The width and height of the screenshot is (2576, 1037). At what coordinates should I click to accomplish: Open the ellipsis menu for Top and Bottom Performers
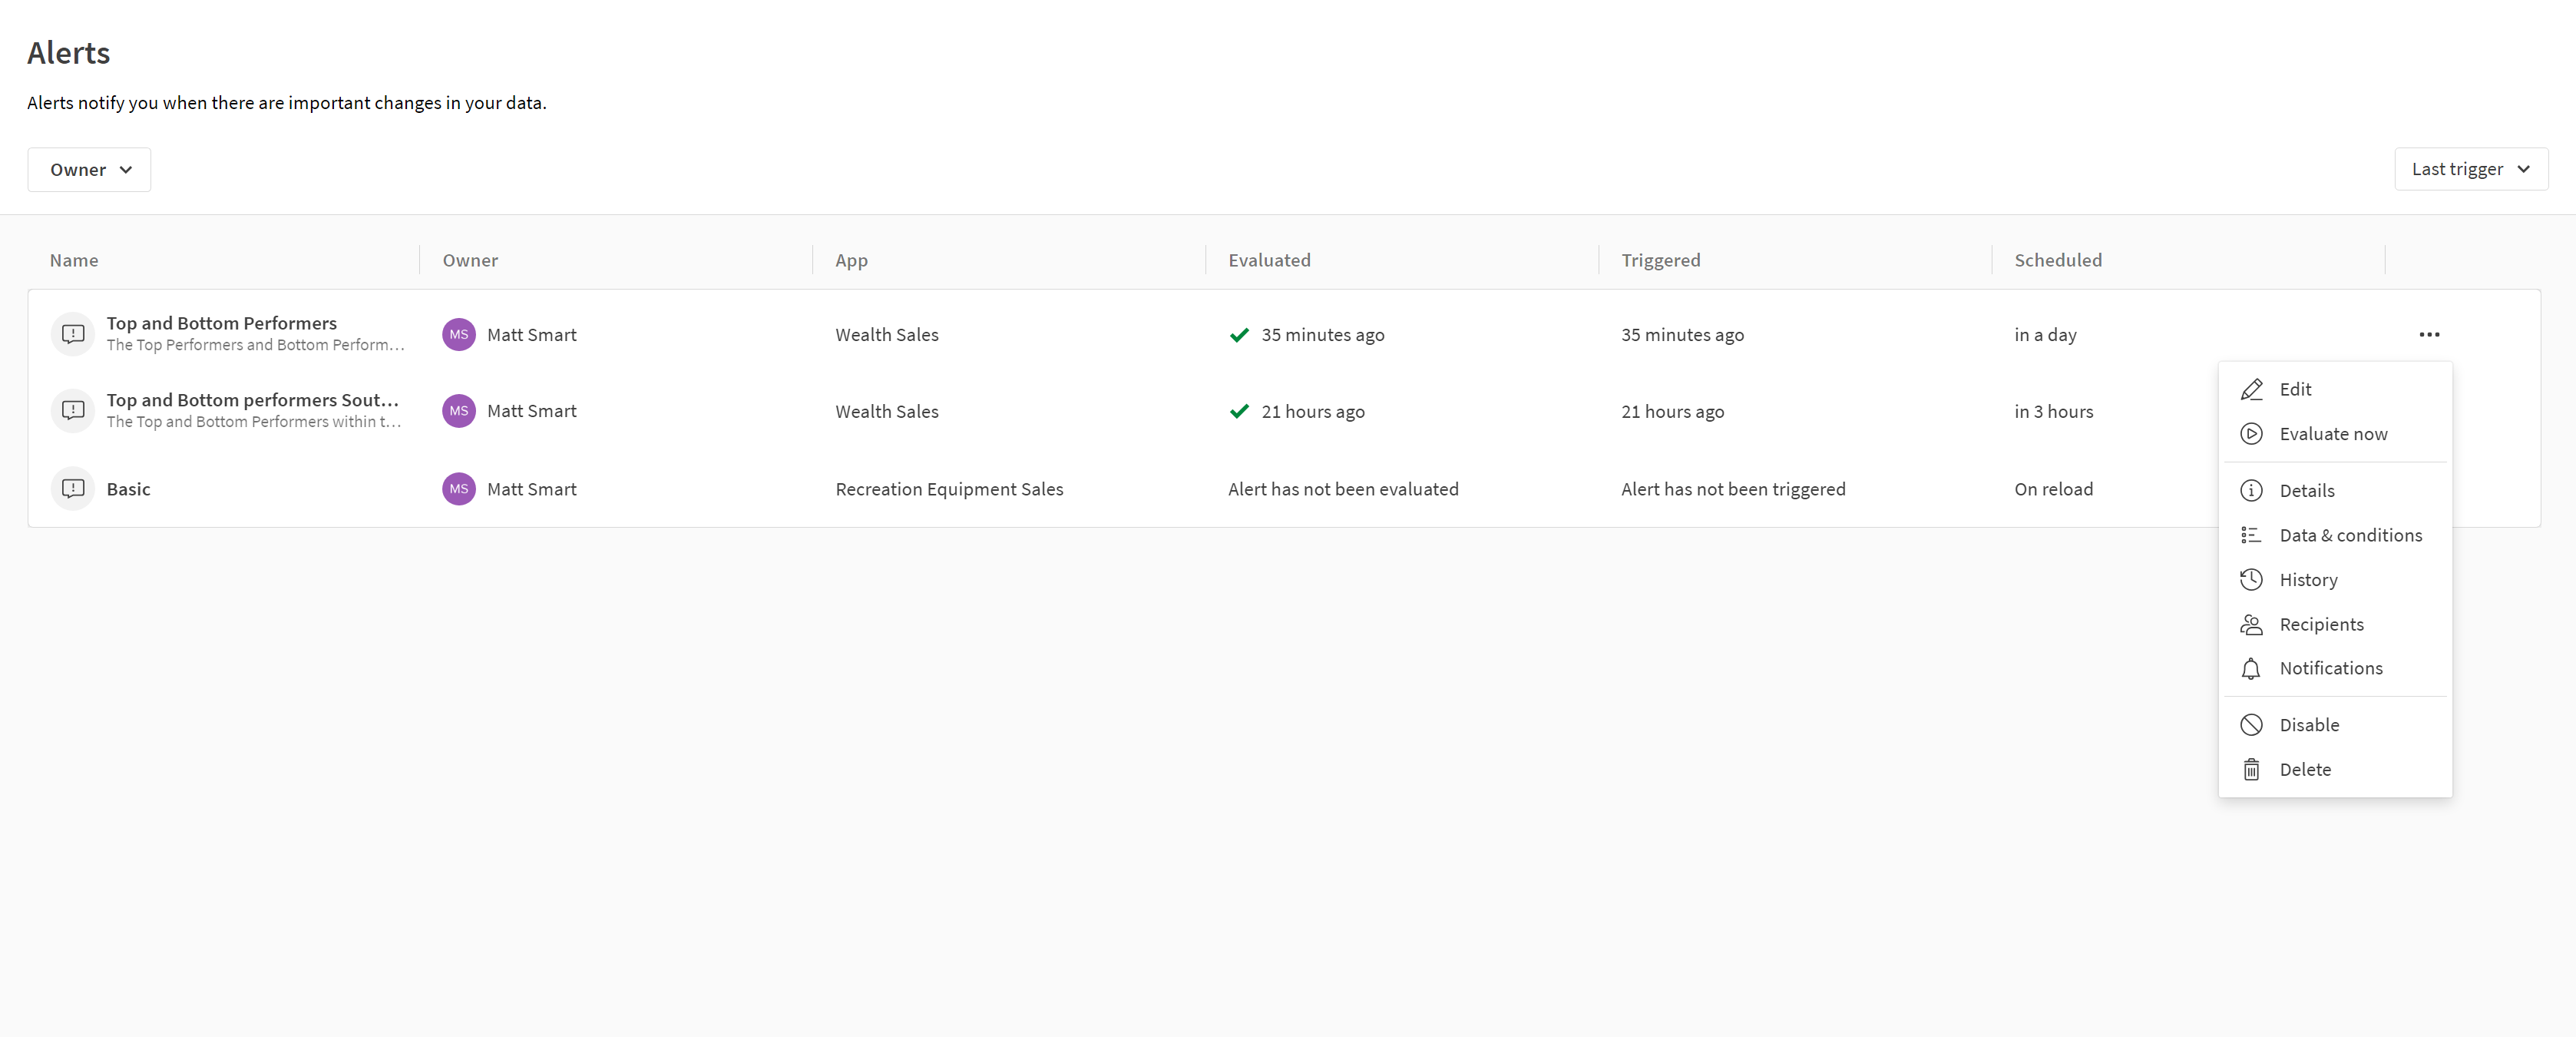click(2430, 334)
